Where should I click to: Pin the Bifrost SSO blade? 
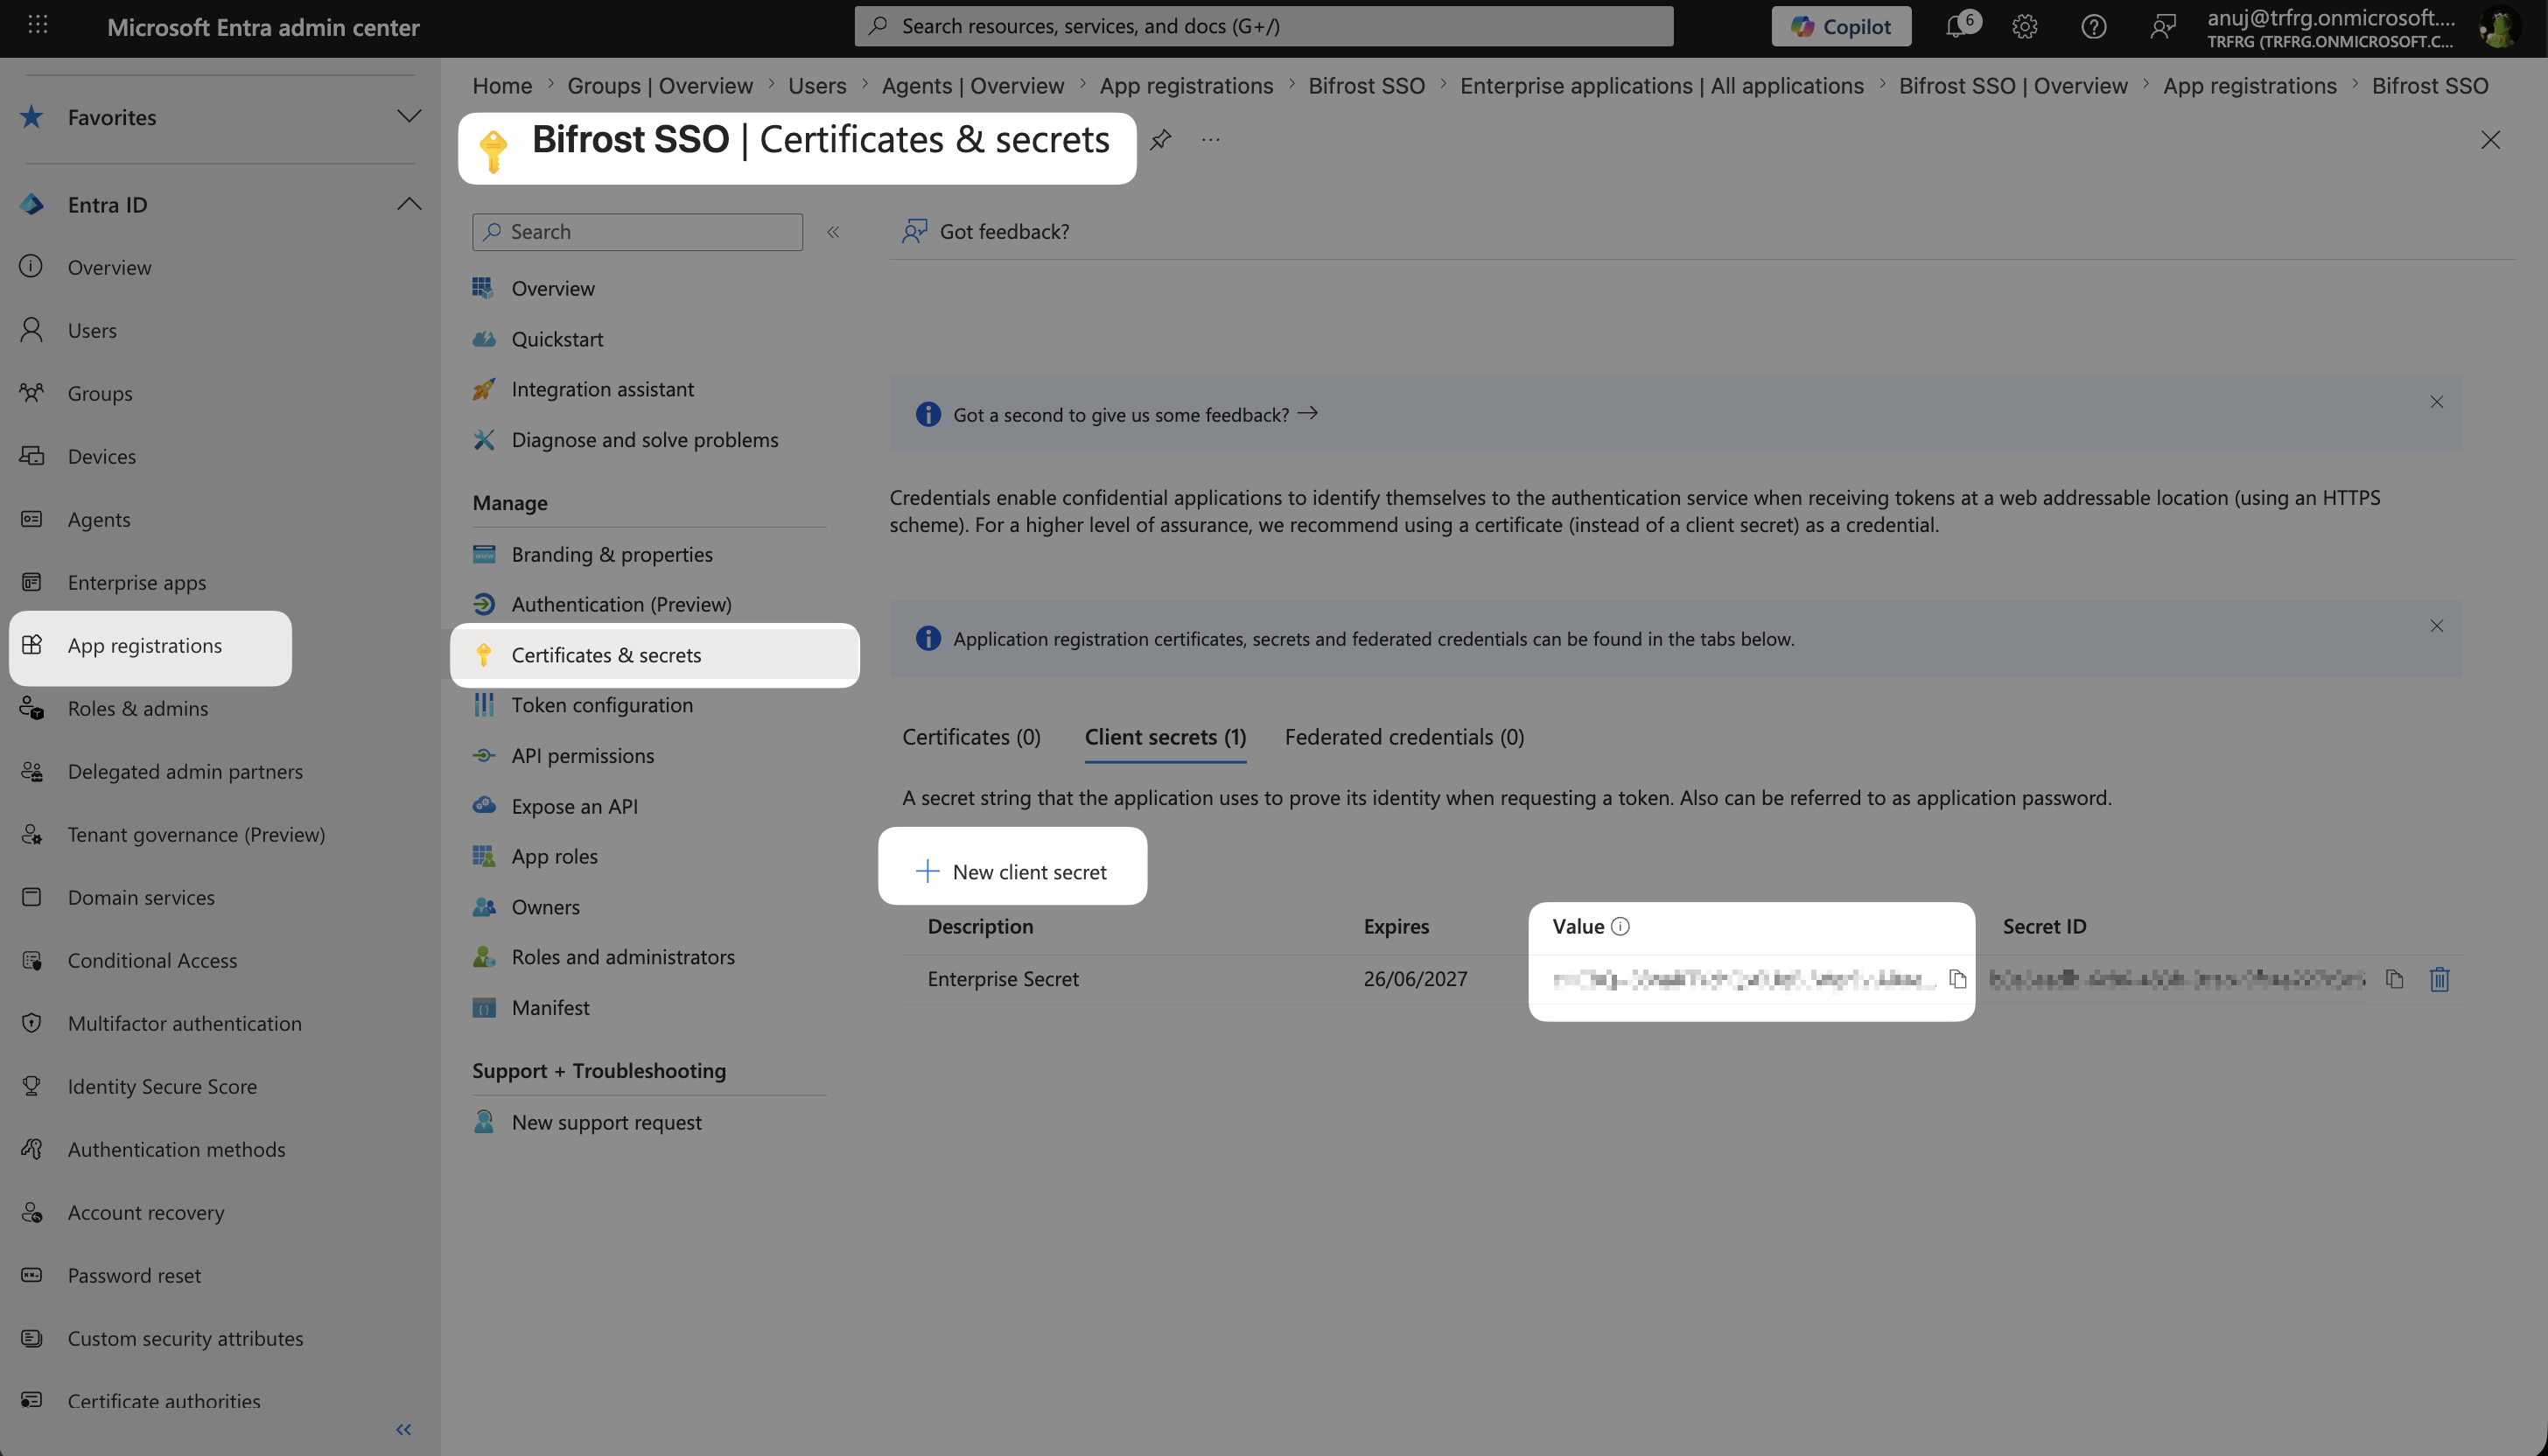tap(1160, 140)
